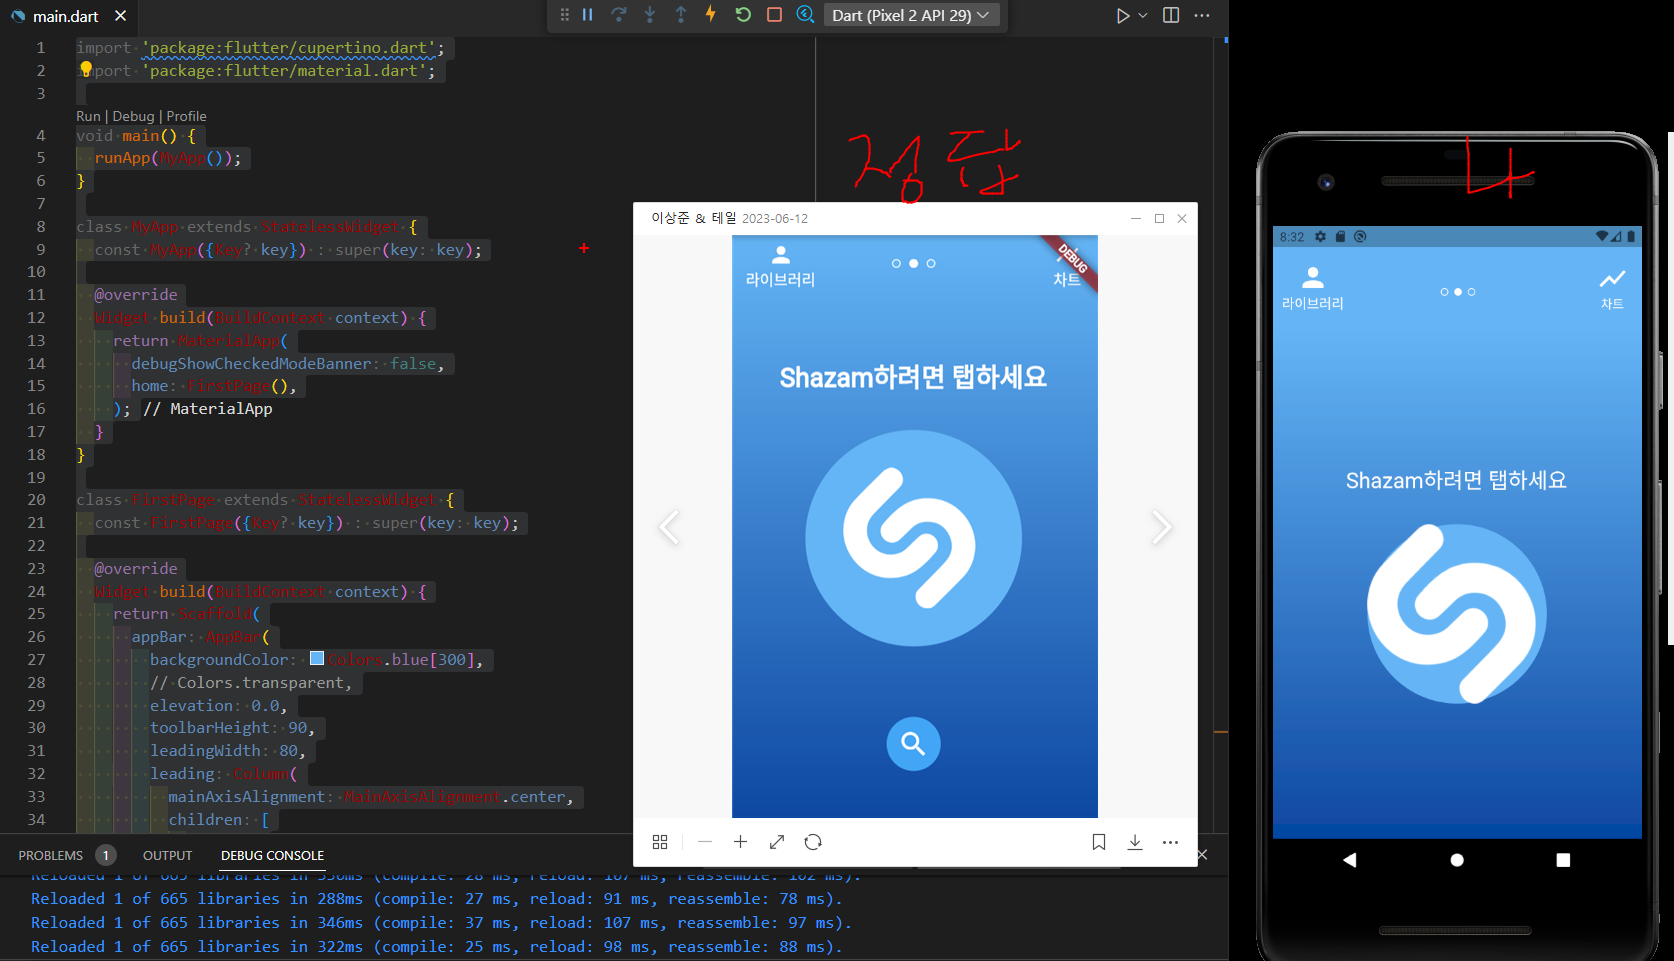Click Step Into in debug toolbar

(x=650, y=15)
